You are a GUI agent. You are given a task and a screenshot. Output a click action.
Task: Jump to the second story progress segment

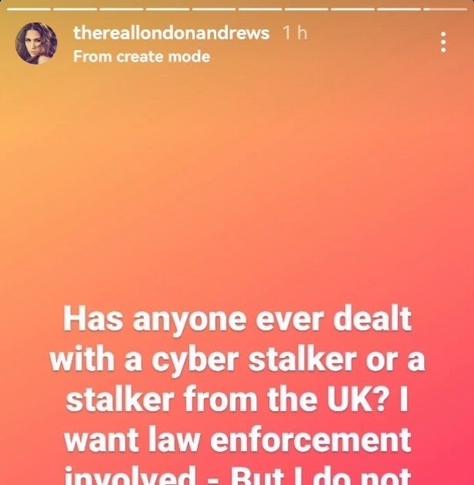(x=75, y=9)
